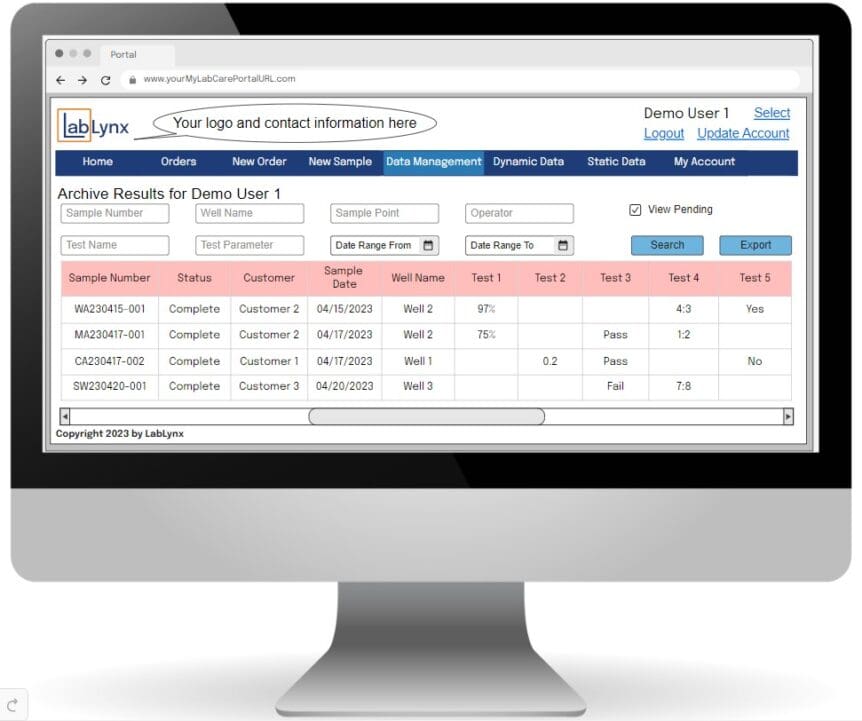Reload the page with the refresh icon
The height and width of the screenshot is (721, 862).
pos(105,78)
